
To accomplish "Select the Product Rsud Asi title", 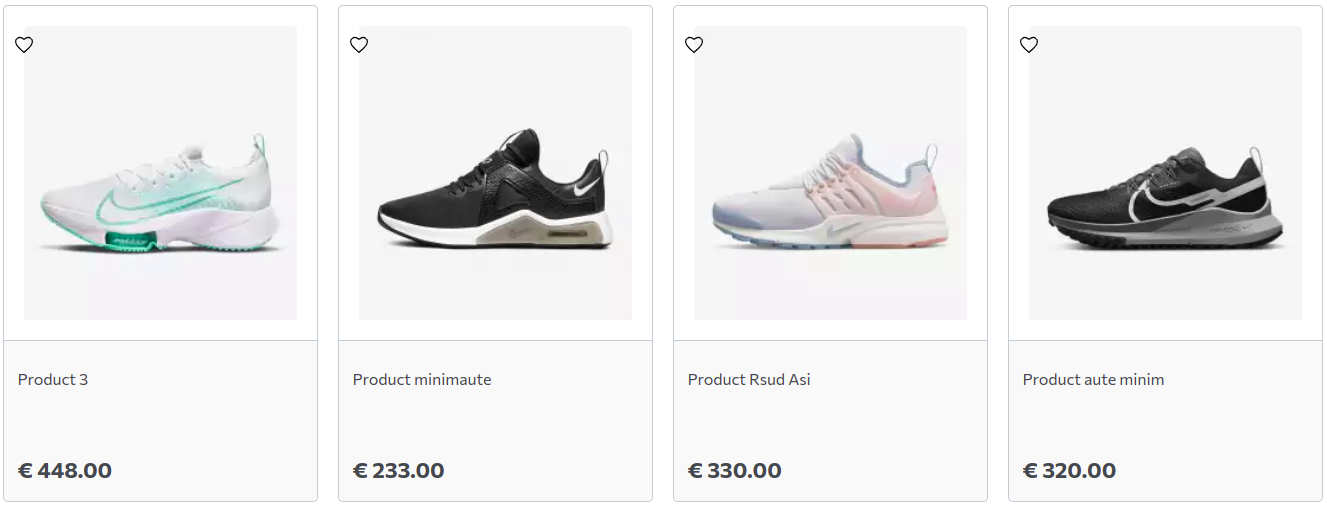I will [749, 380].
